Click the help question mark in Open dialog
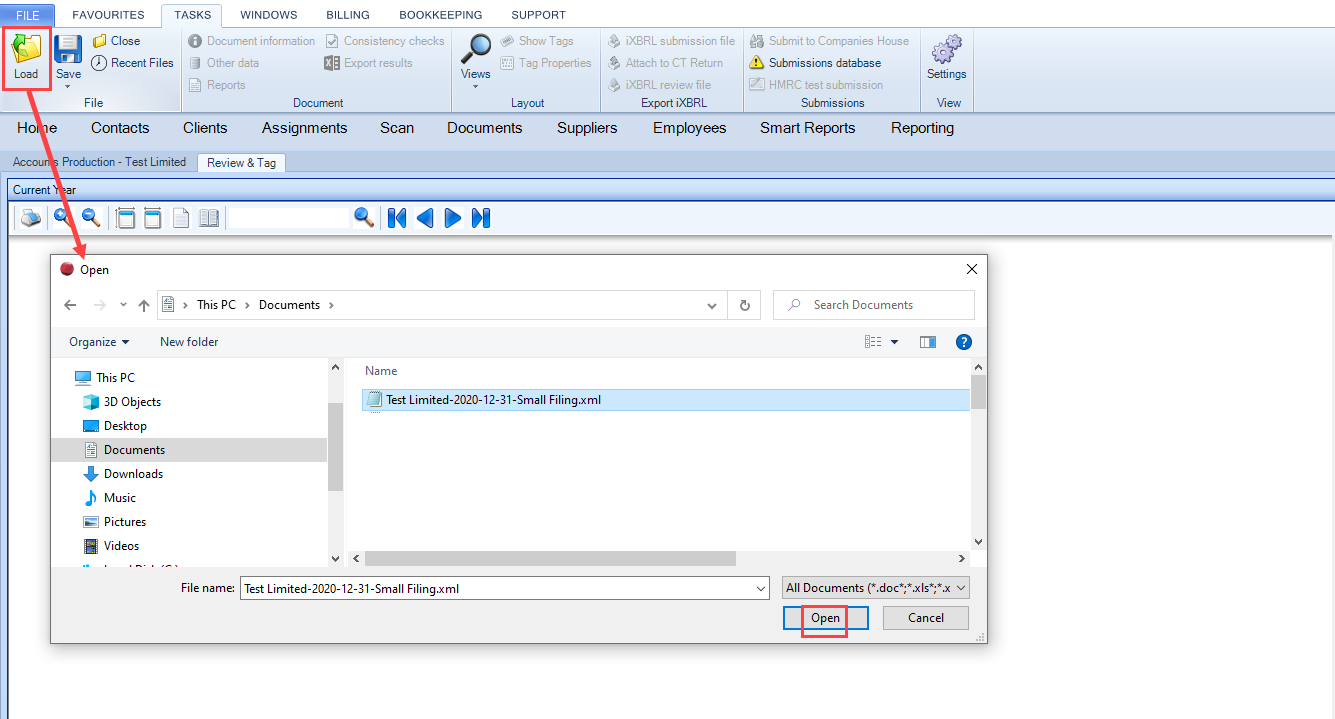The image size is (1335, 719). pos(964,342)
